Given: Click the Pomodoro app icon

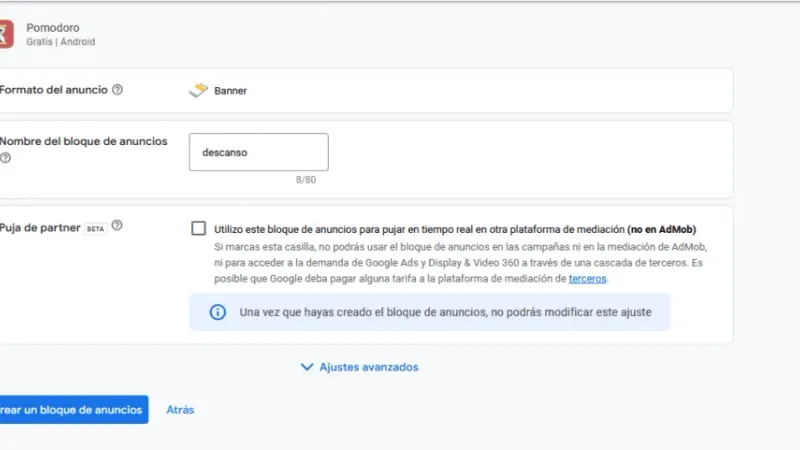Looking at the screenshot, I should pyautogui.click(x=6, y=34).
